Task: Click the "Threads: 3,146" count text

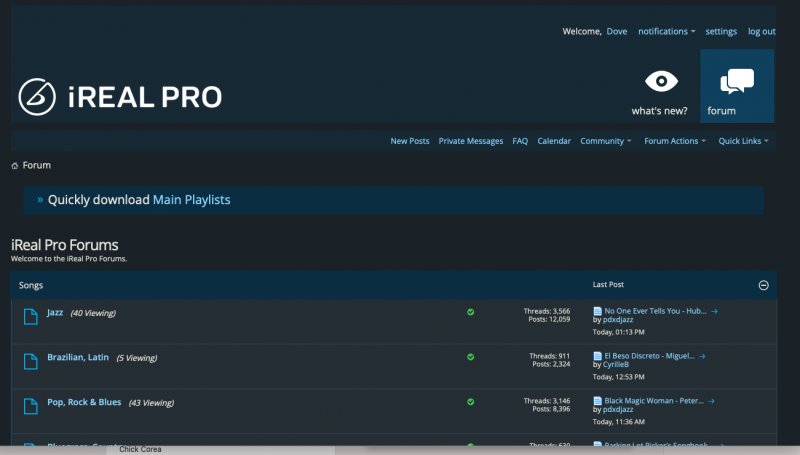Action: pos(547,401)
